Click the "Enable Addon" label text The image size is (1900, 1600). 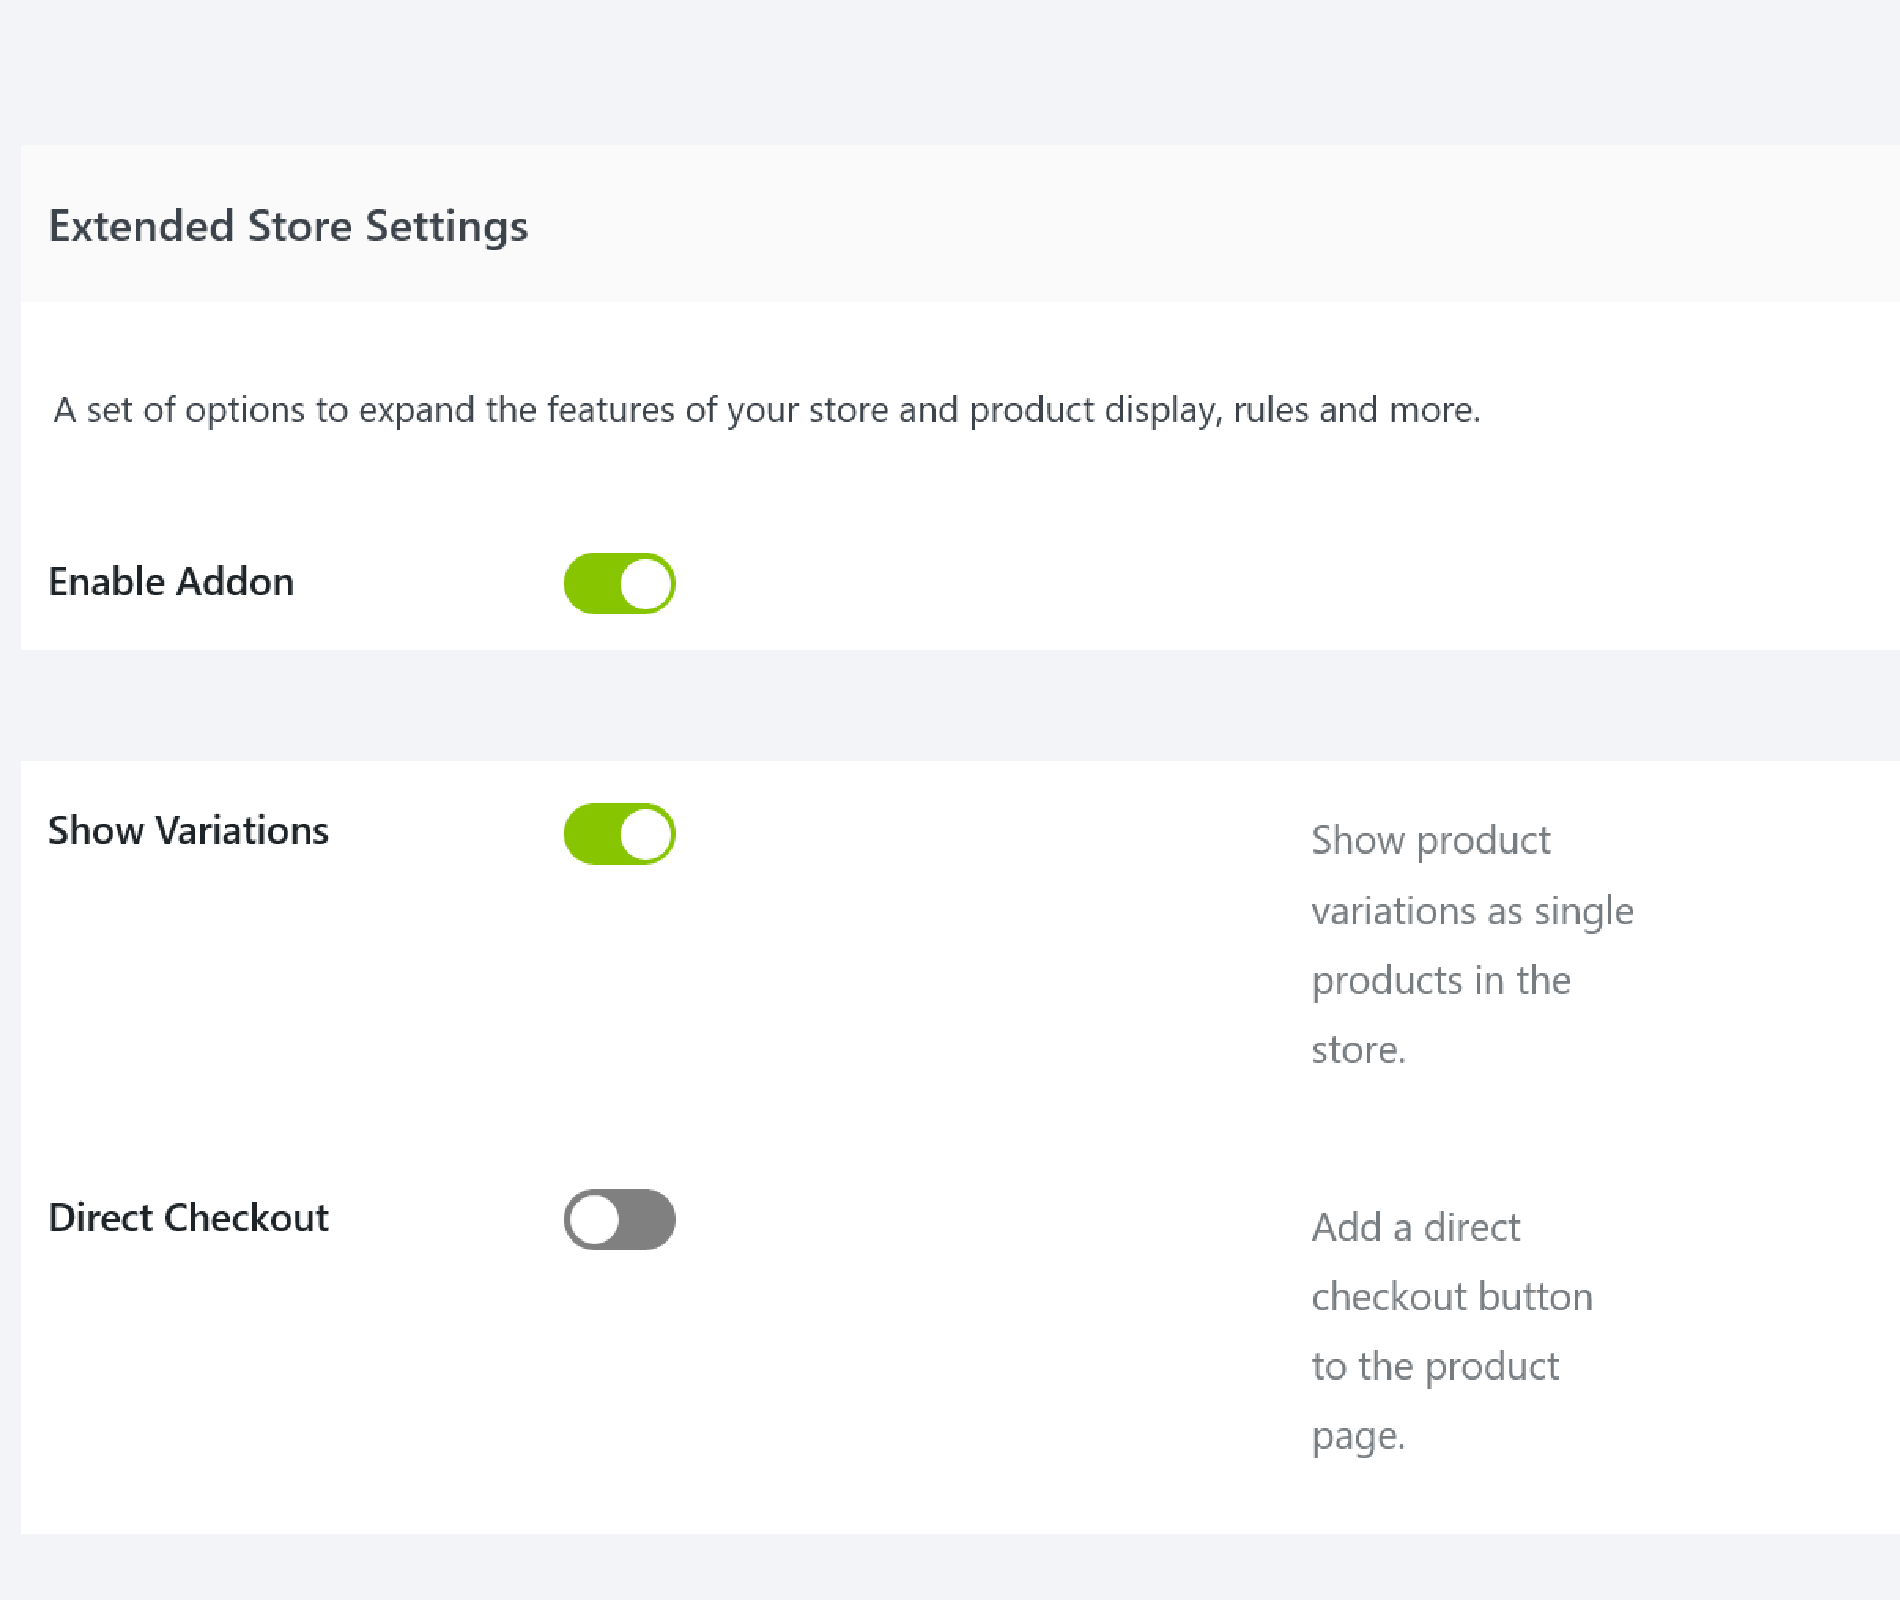pos(171,582)
